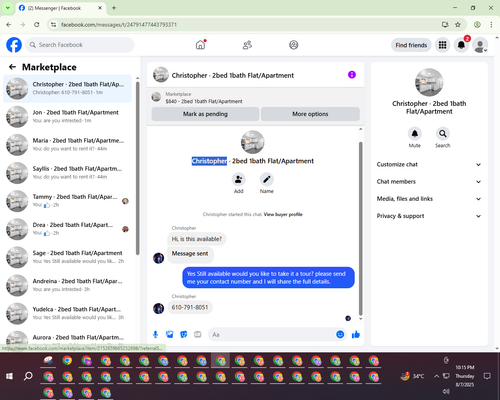Image resolution: width=500 pixels, height=400 pixels.
Task: Open Aurora conversation in list
Action: point(67,337)
